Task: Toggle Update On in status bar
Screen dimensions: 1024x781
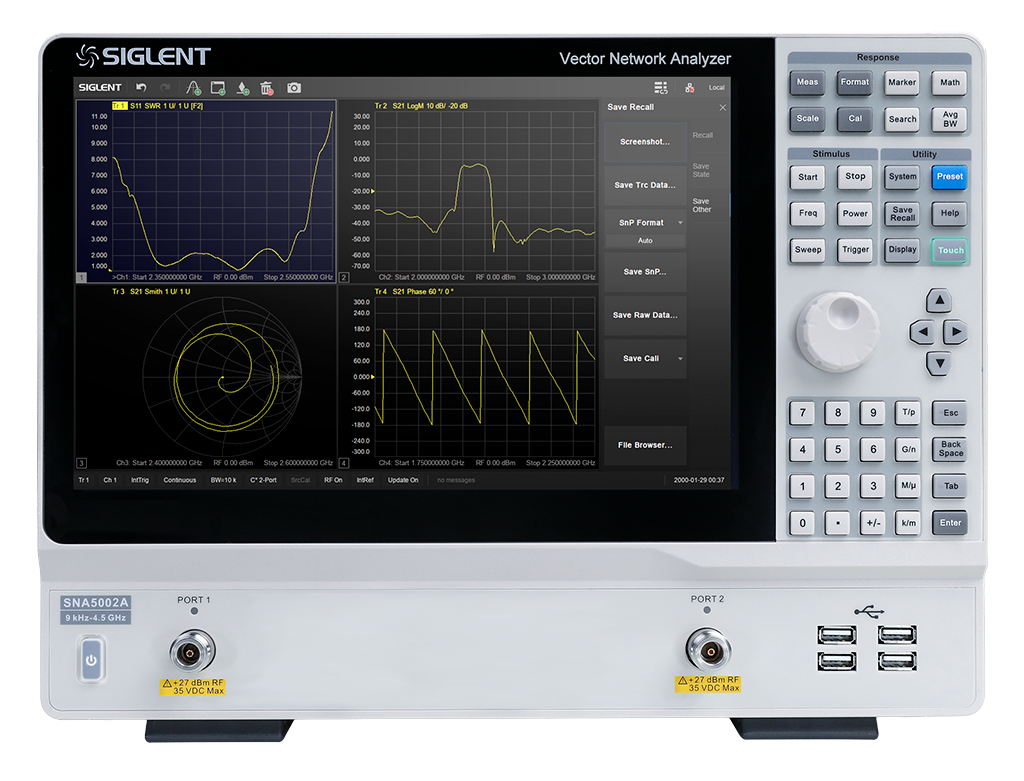Action: pos(403,480)
